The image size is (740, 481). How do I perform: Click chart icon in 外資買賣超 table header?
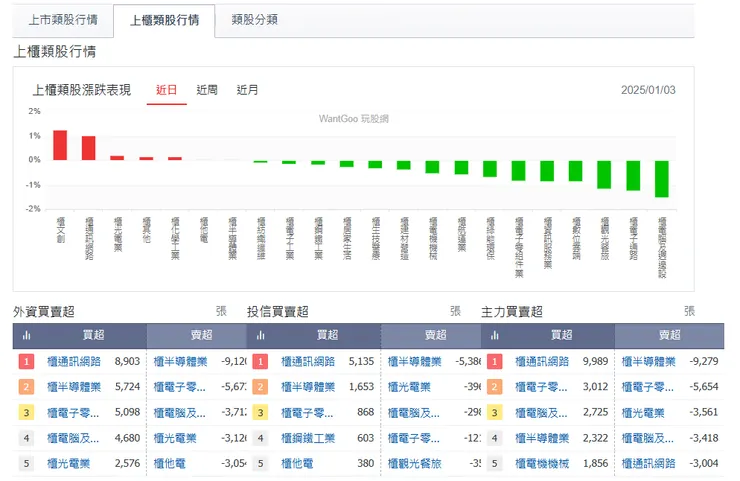pyautogui.click(x=26, y=335)
